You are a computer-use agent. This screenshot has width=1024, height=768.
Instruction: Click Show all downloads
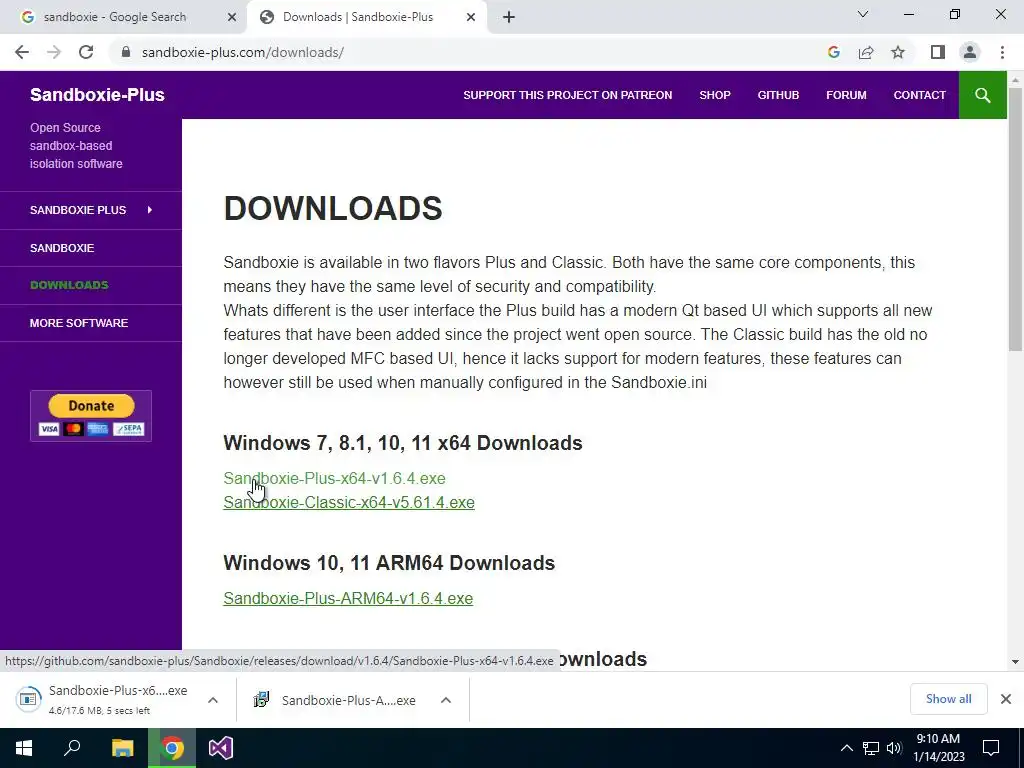(x=948, y=699)
